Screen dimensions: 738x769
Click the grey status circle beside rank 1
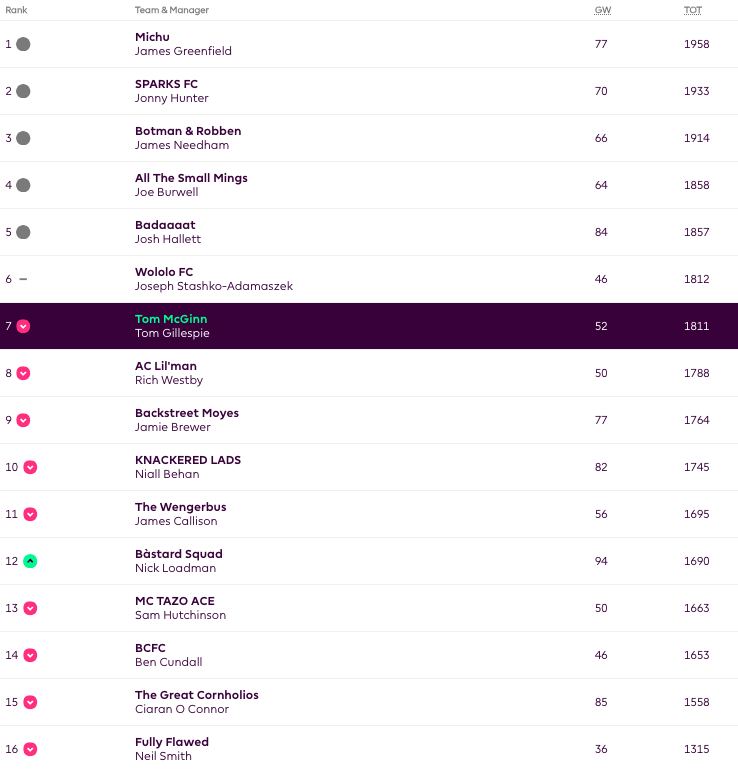(x=23, y=44)
